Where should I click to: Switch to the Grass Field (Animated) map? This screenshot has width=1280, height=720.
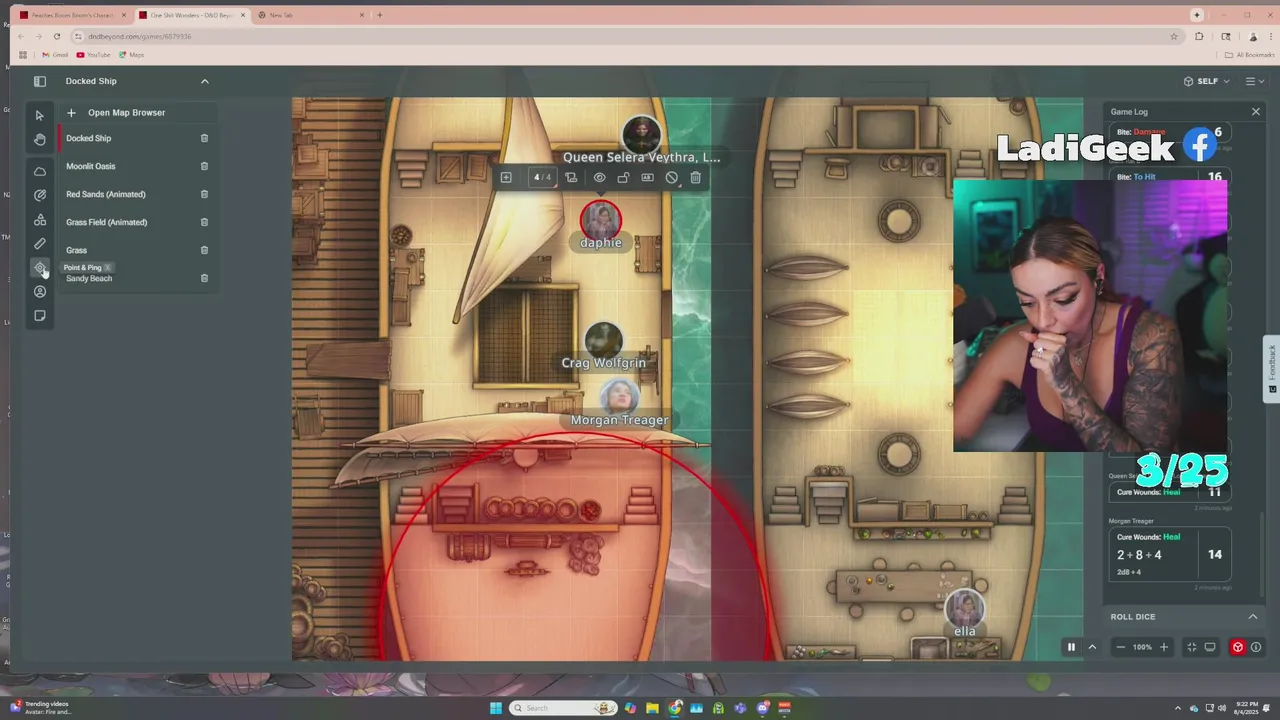106,222
